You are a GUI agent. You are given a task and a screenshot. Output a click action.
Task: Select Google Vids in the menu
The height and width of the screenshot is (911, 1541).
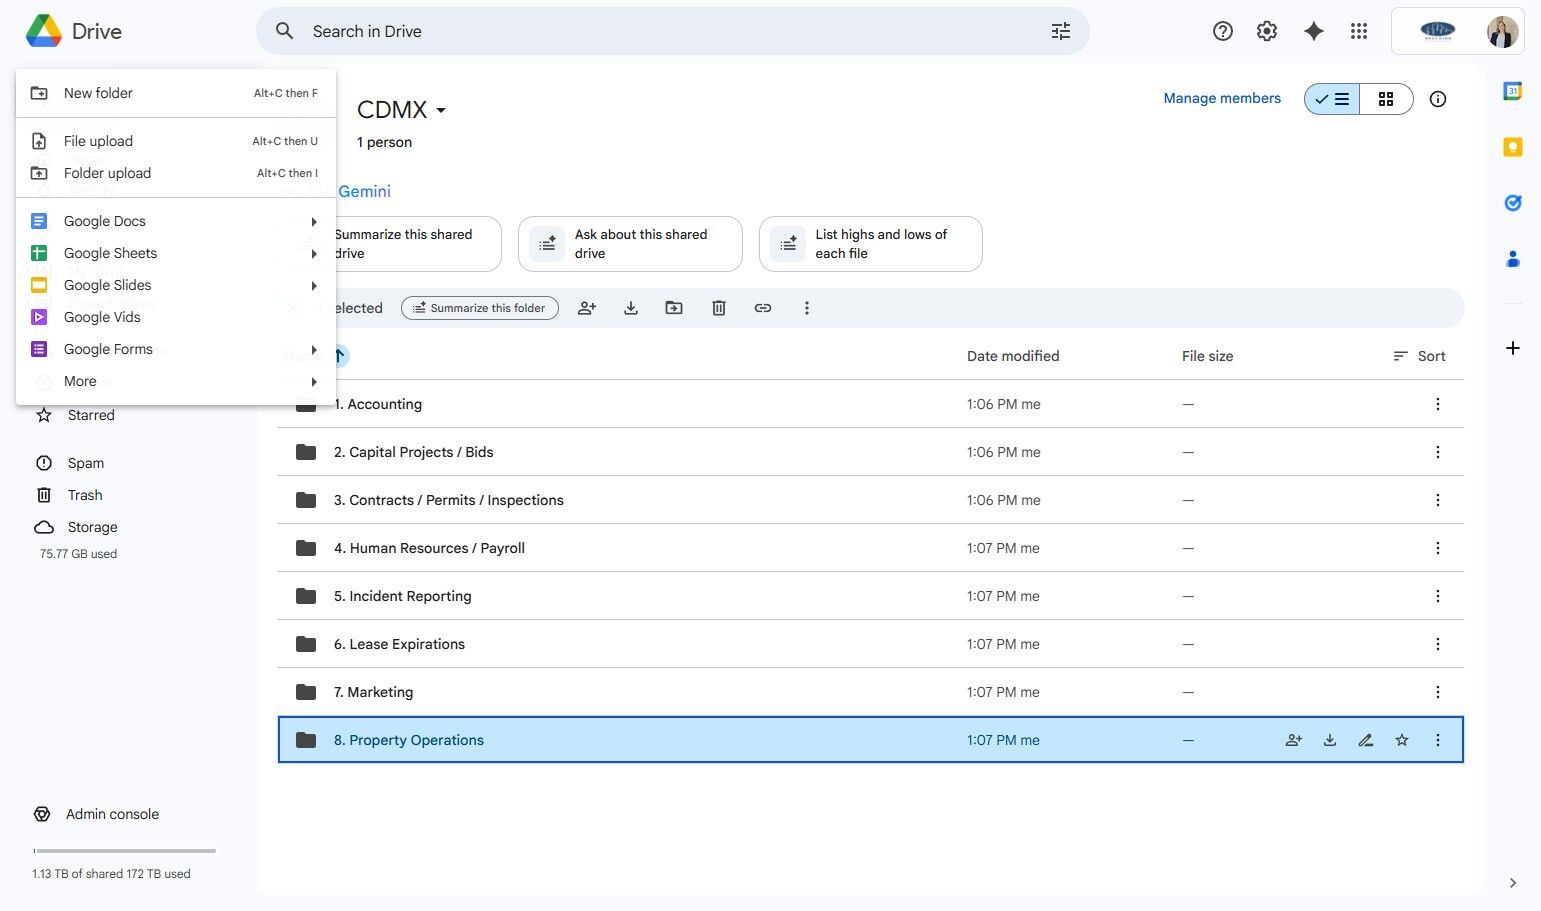point(176,317)
